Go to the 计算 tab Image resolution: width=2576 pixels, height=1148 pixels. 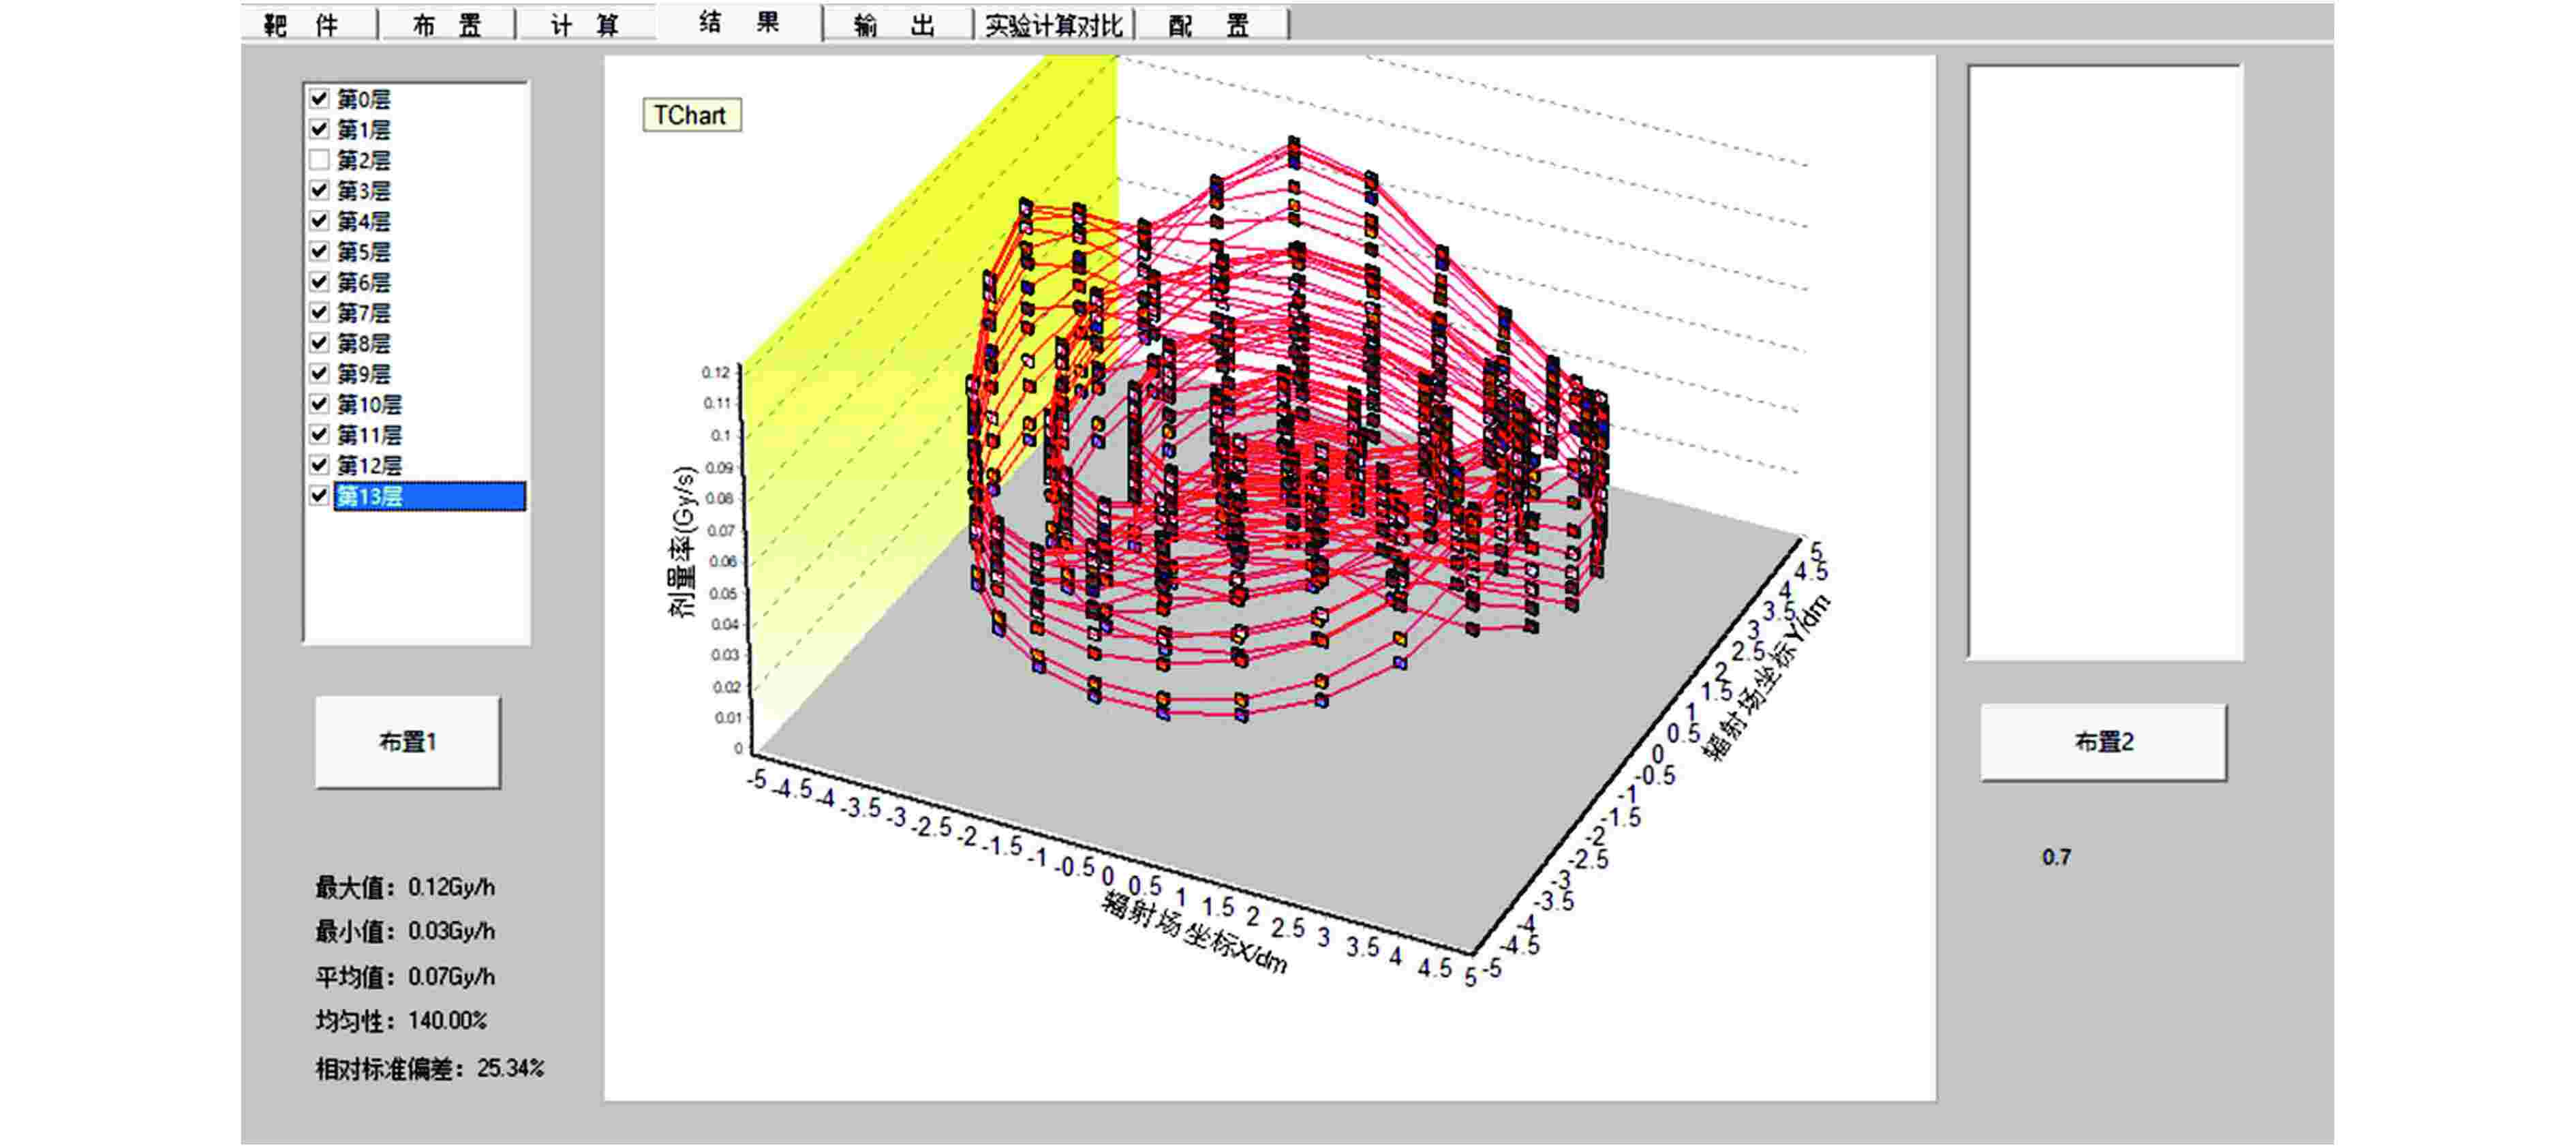click(585, 25)
